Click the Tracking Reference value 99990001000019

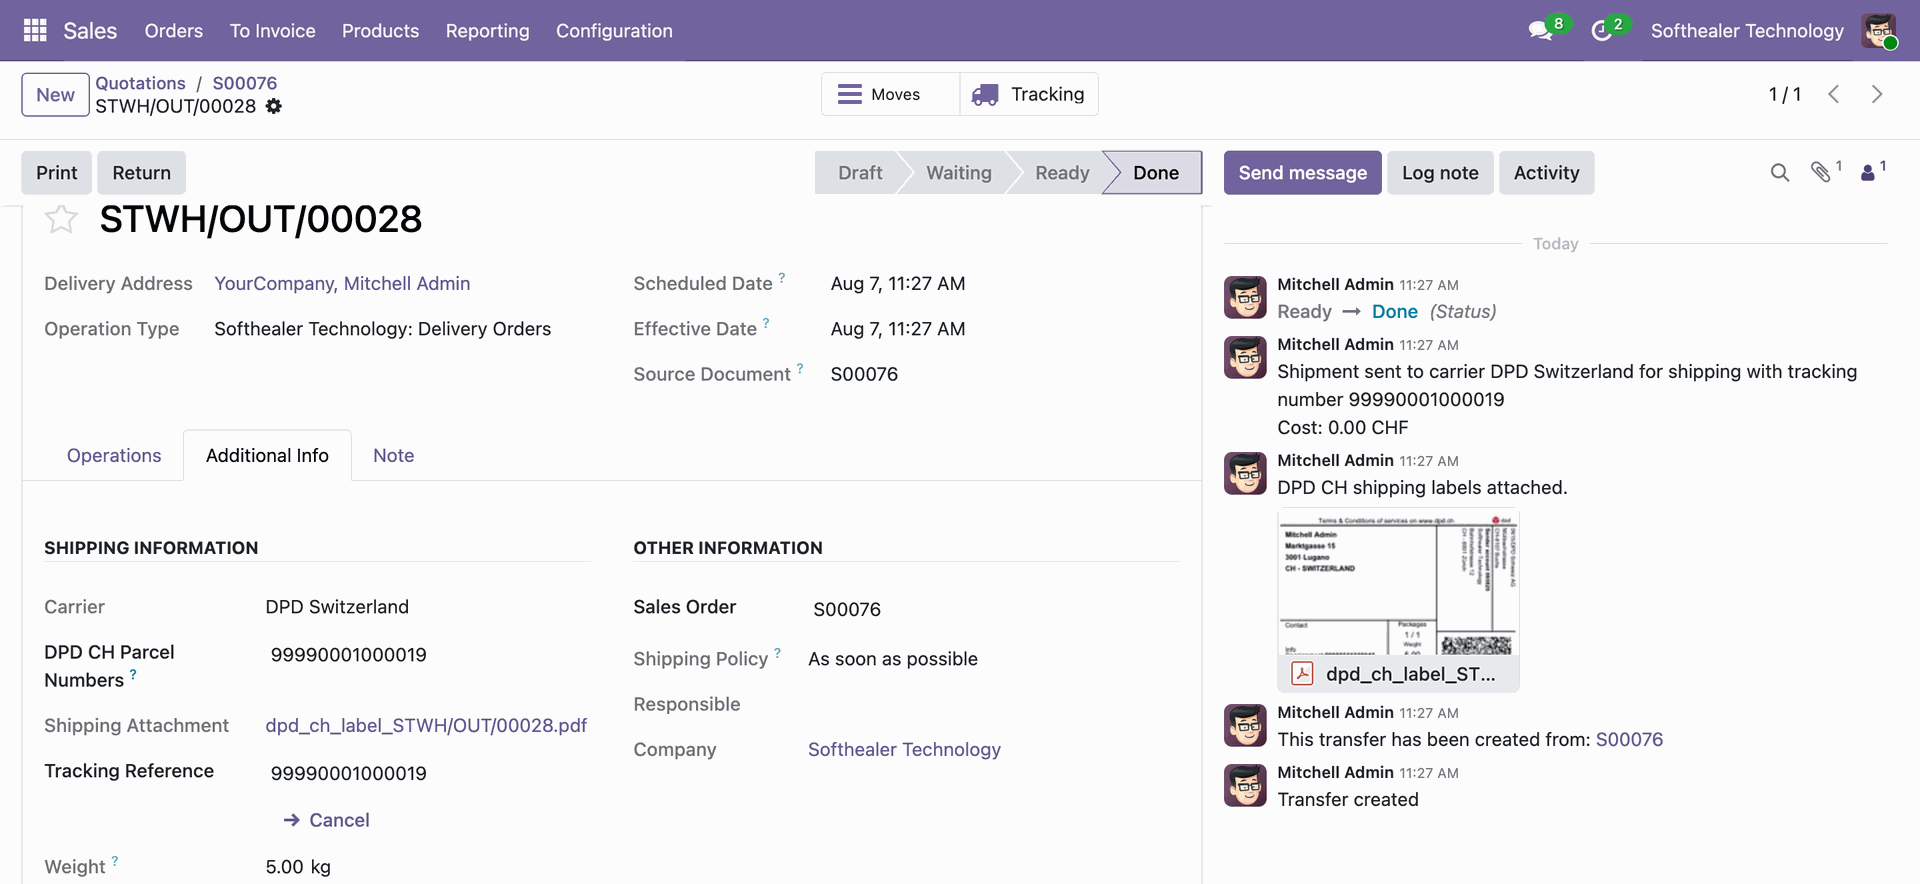pyautogui.click(x=349, y=774)
